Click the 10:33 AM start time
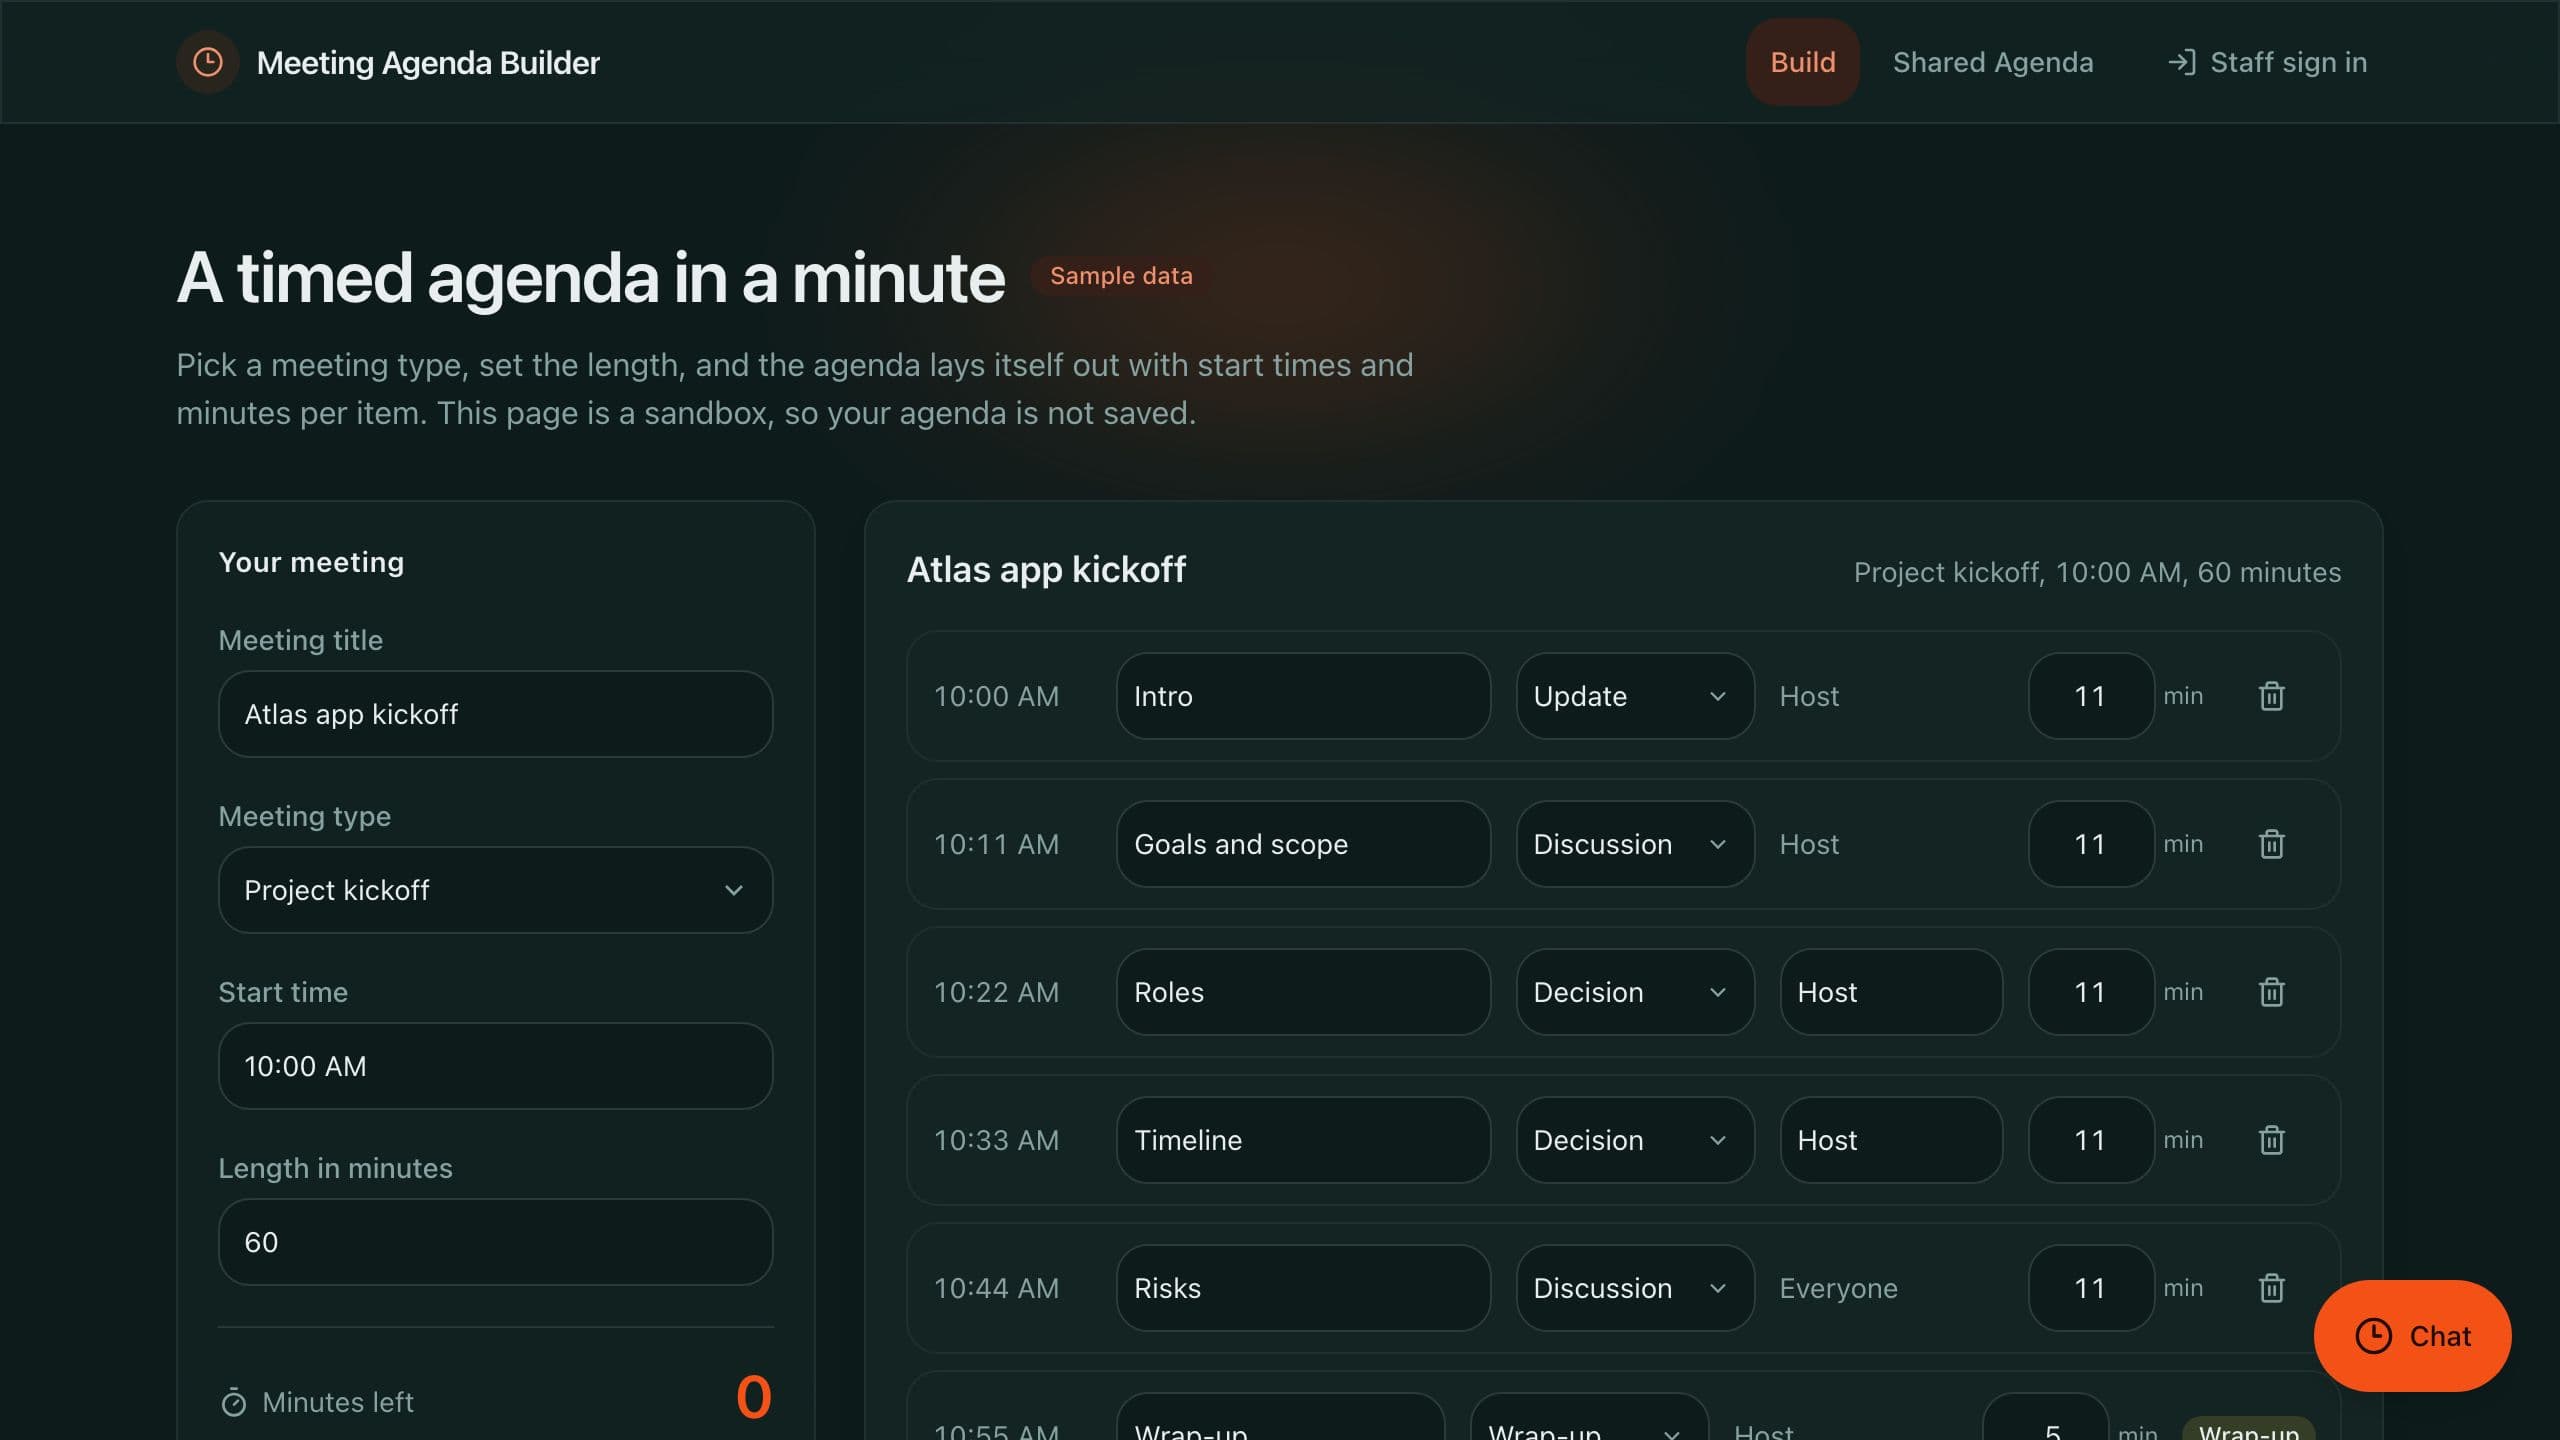Screen dimensions: 2560x1440 (996, 1140)
